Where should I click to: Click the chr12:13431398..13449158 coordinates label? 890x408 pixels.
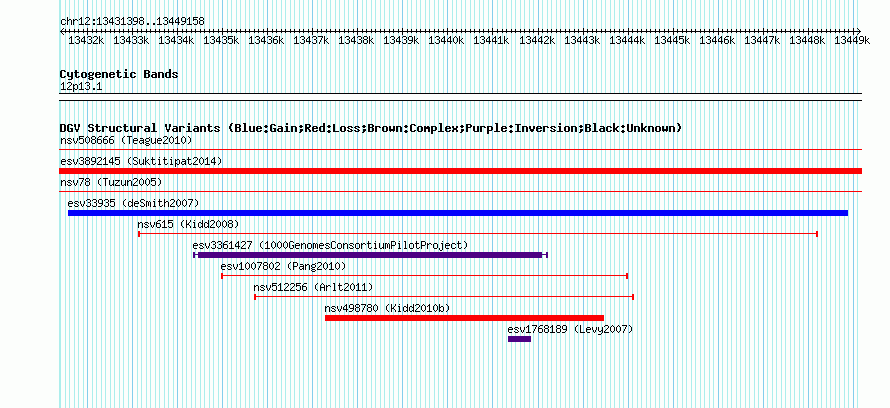132,21
